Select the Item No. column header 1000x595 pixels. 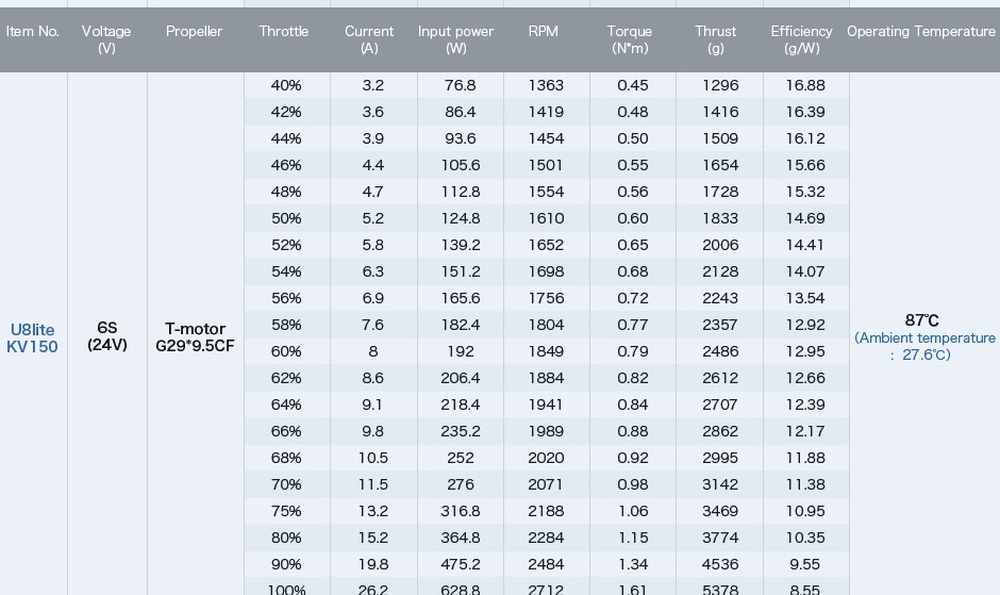33,31
